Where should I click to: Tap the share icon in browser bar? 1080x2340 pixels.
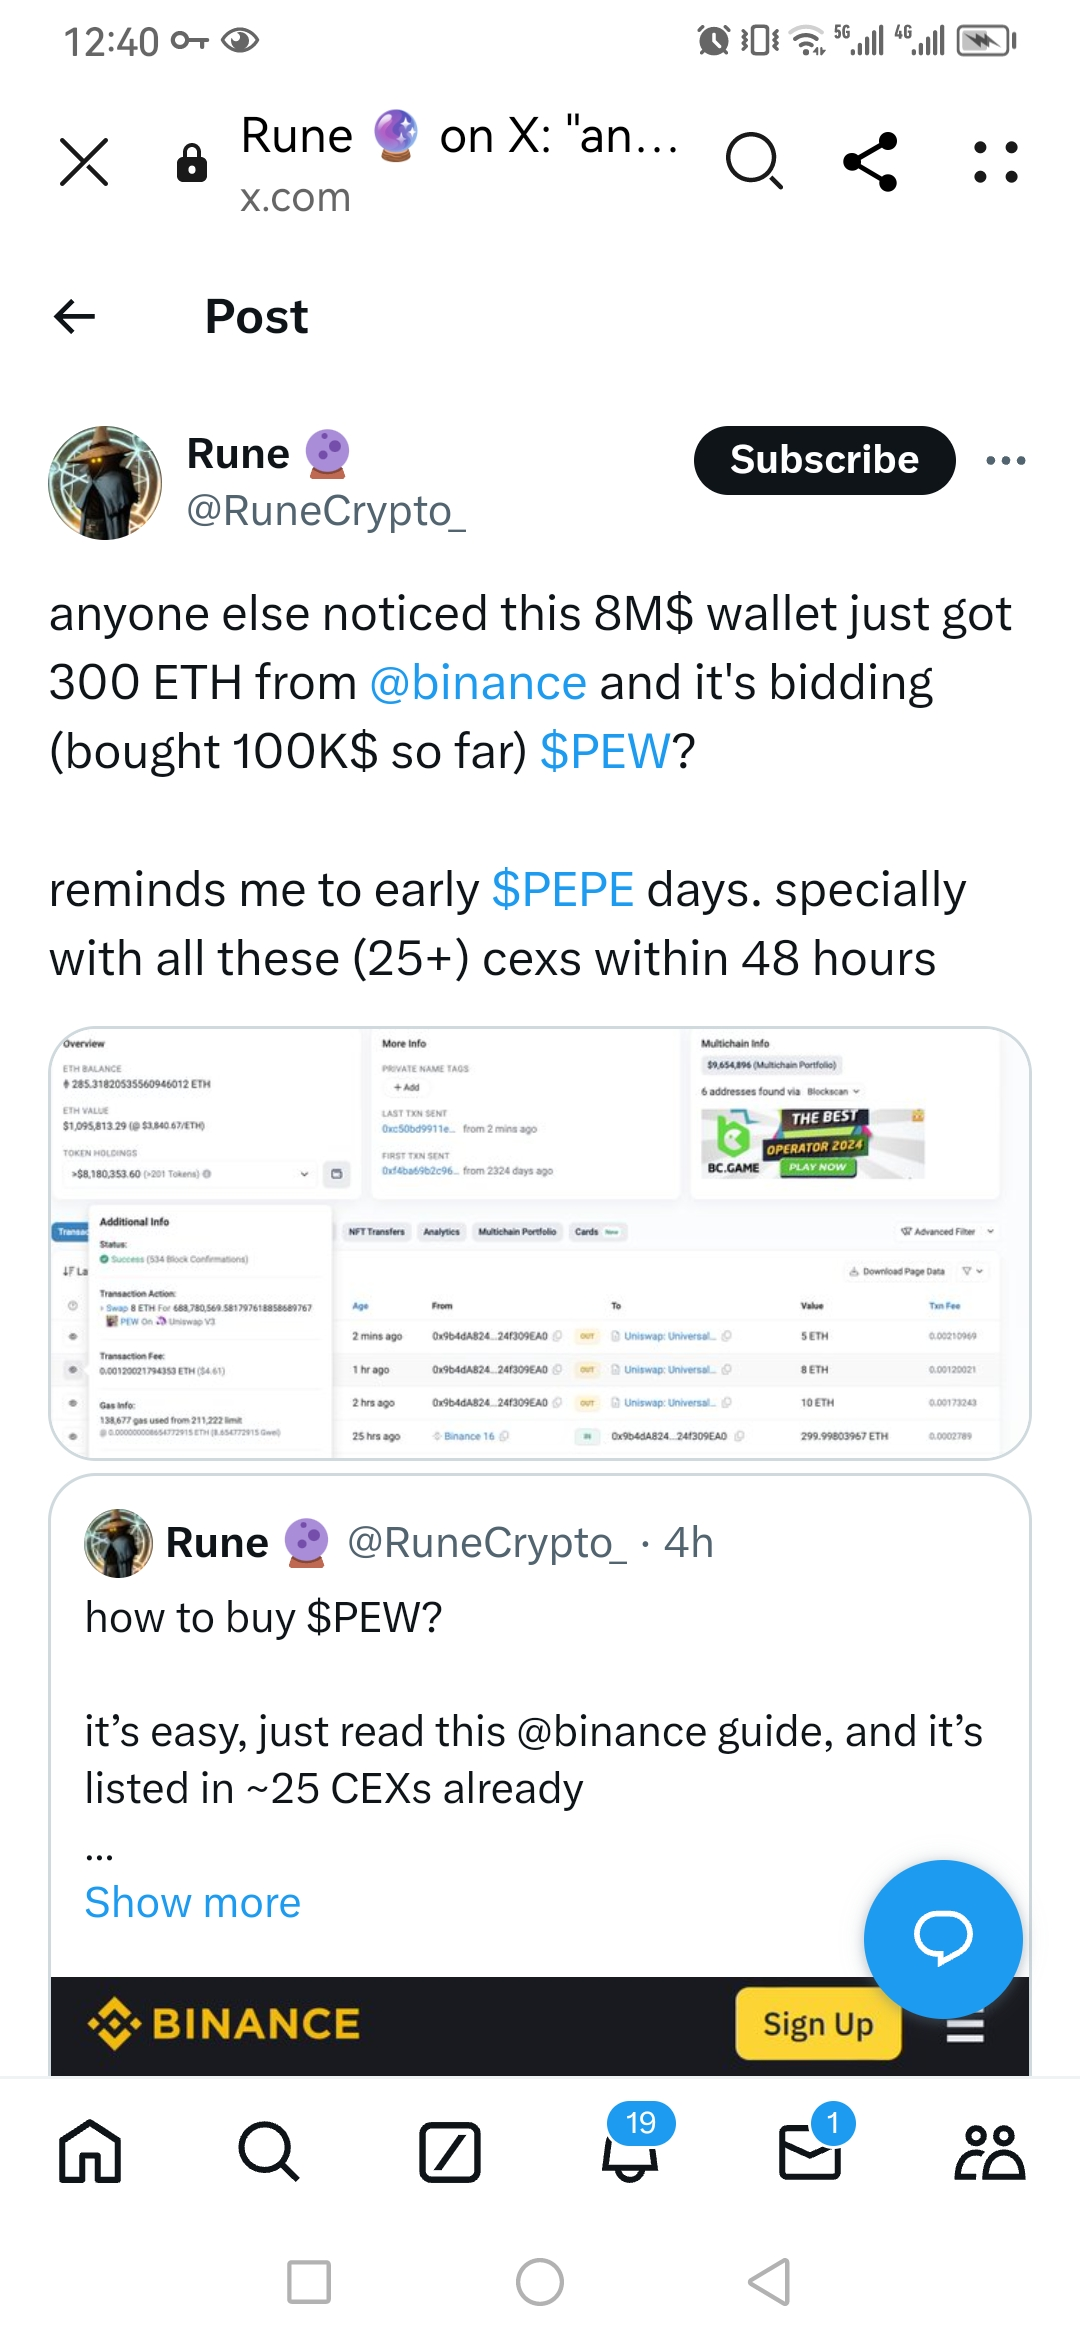pos(870,162)
